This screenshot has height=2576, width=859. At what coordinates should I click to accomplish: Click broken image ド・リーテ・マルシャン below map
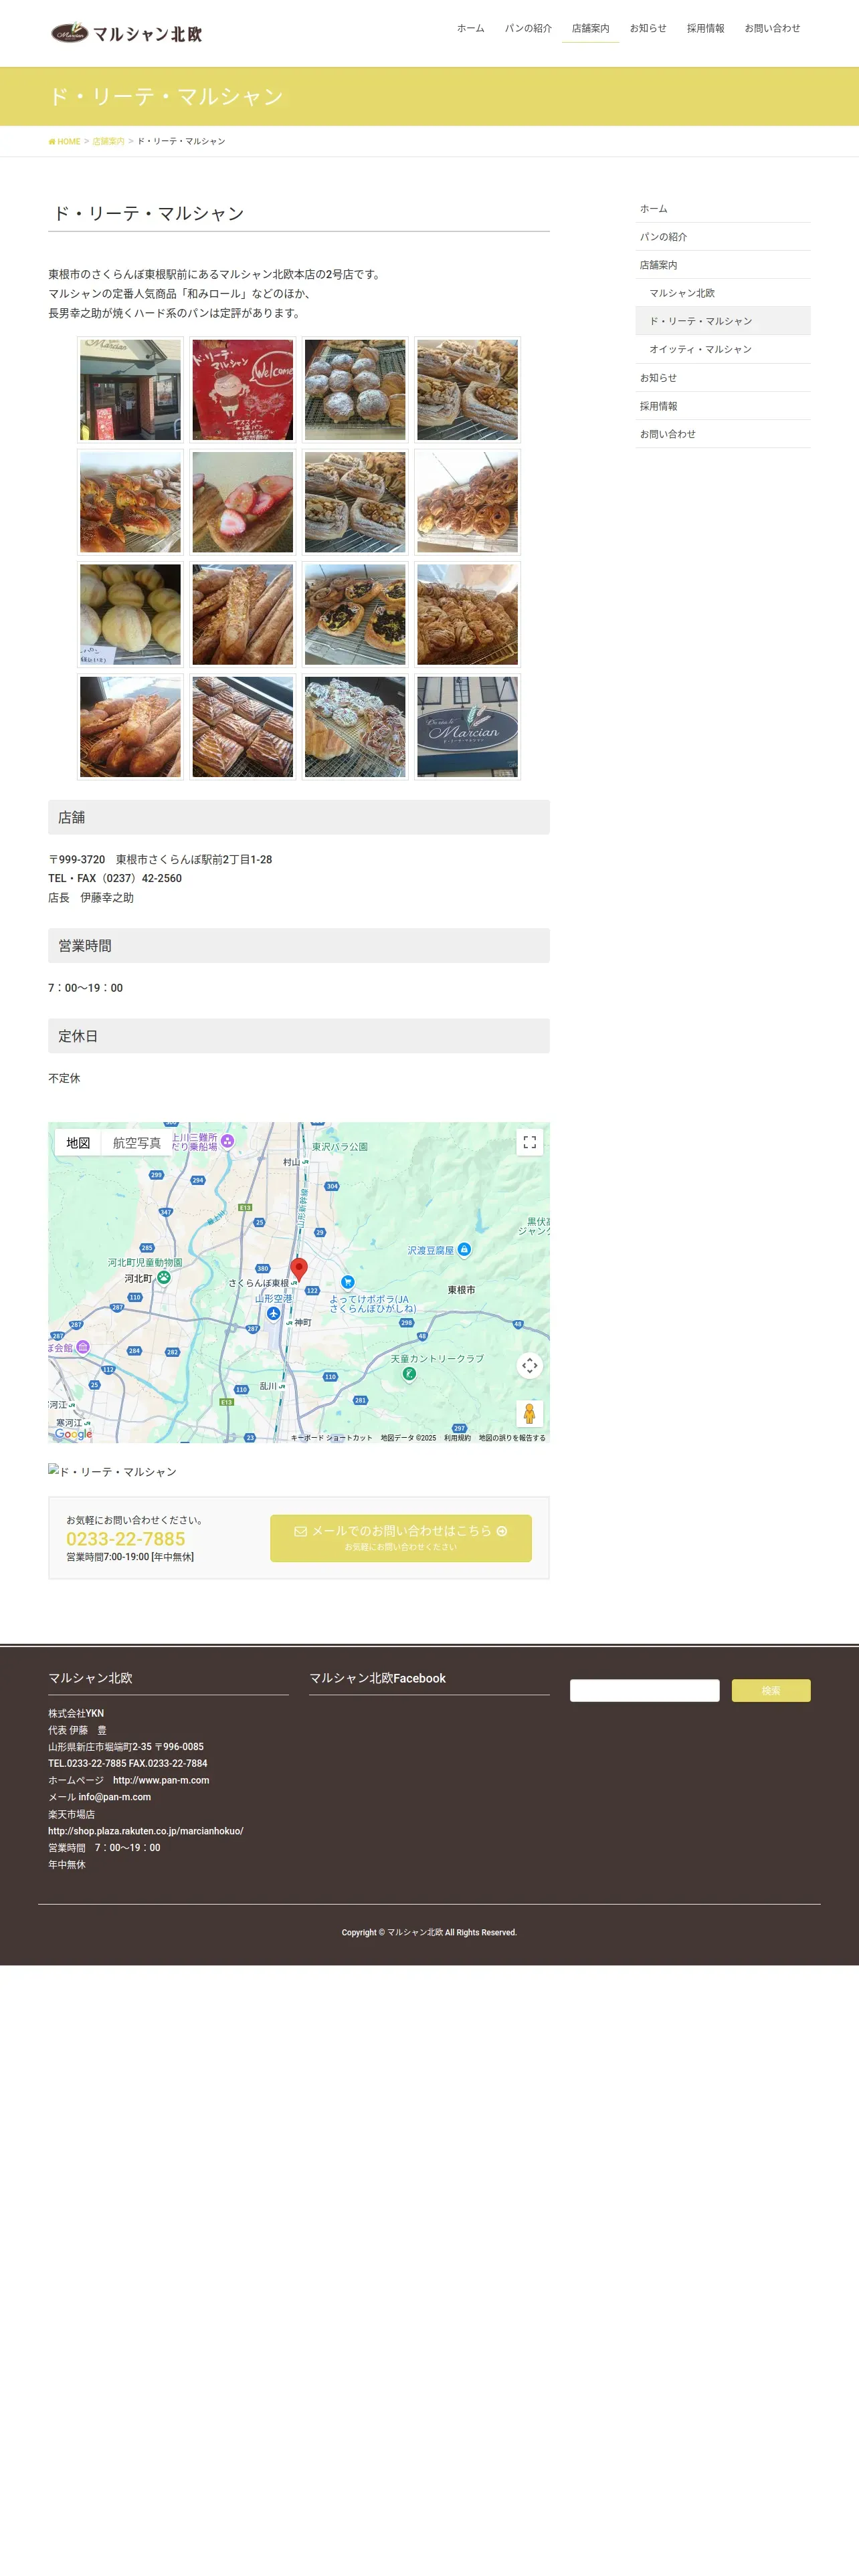pos(112,1471)
